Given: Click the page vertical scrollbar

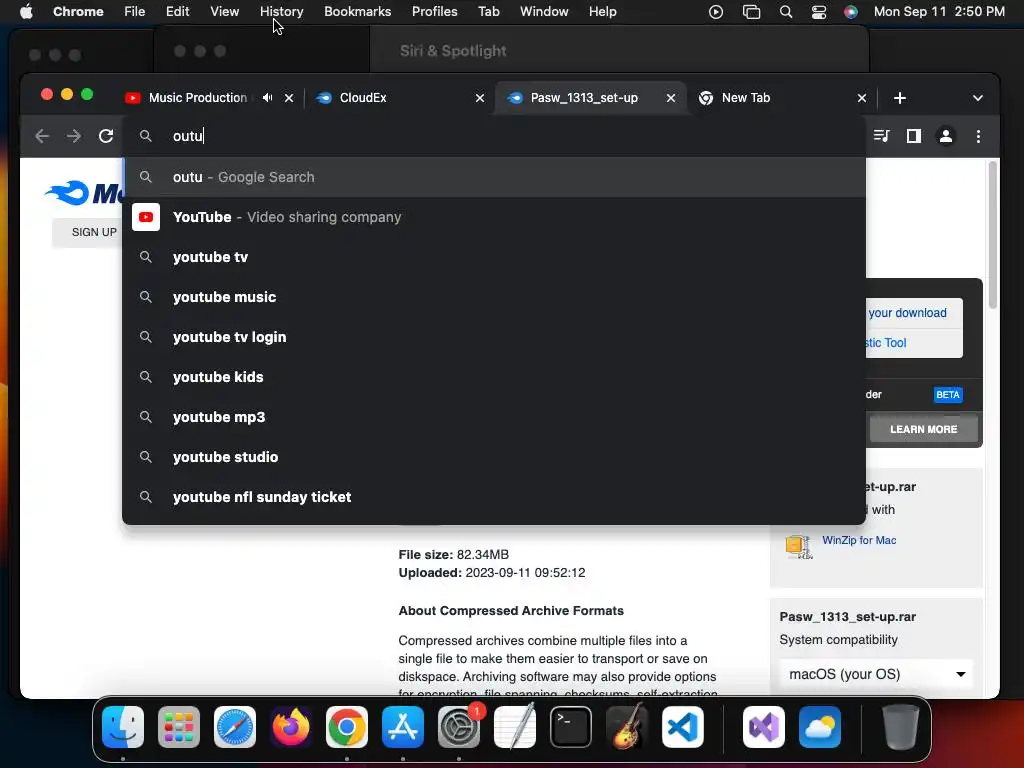Looking at the screenshot, I should (993, 235).
